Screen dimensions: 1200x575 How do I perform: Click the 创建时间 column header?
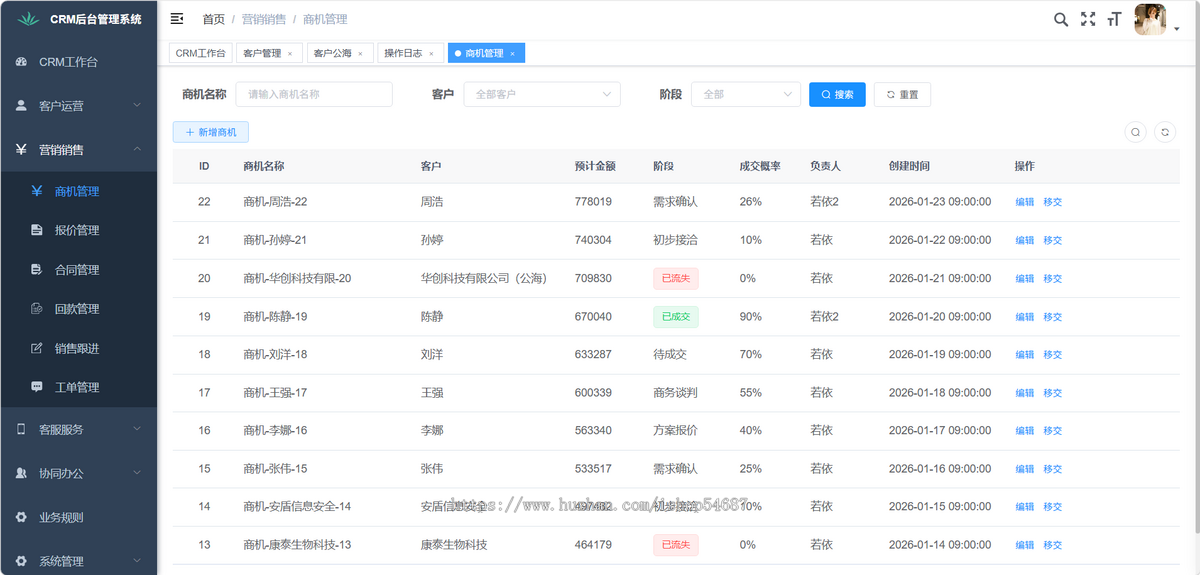909,166
